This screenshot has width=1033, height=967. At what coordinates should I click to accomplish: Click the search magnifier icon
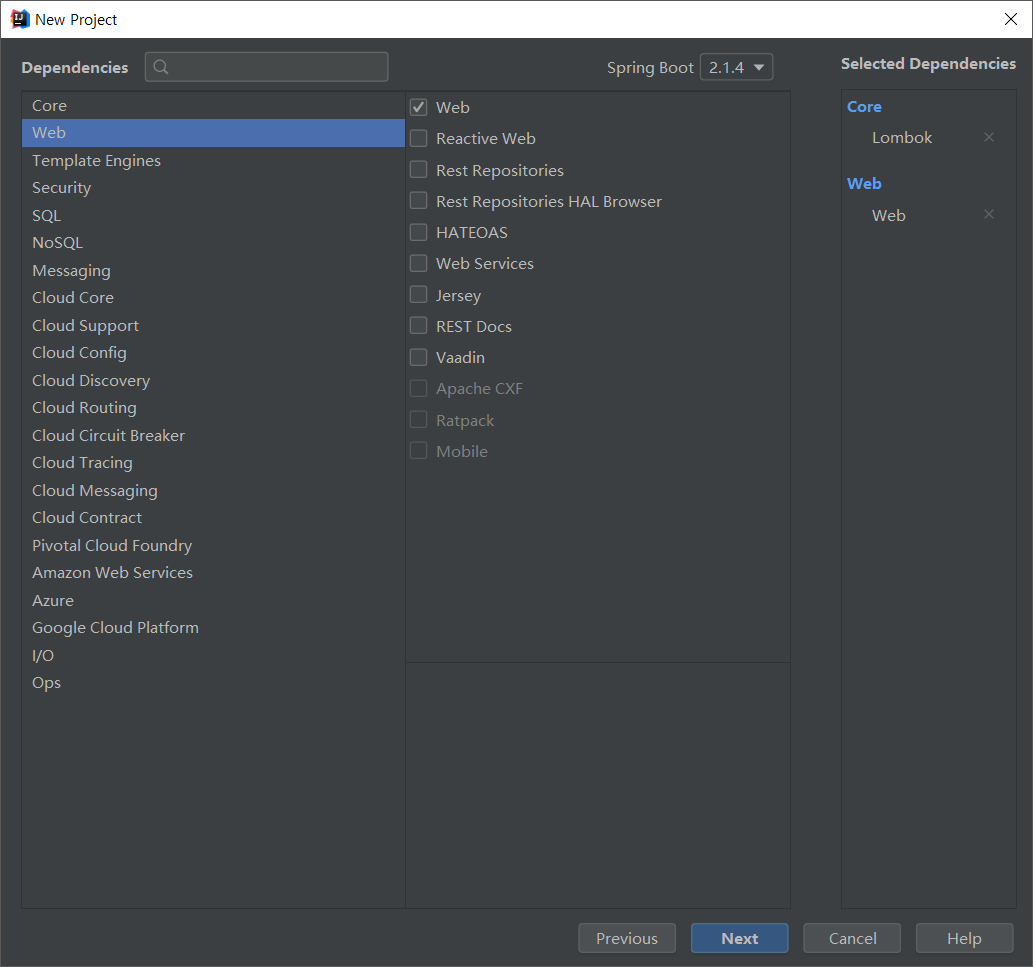click(x=161, y=67)
